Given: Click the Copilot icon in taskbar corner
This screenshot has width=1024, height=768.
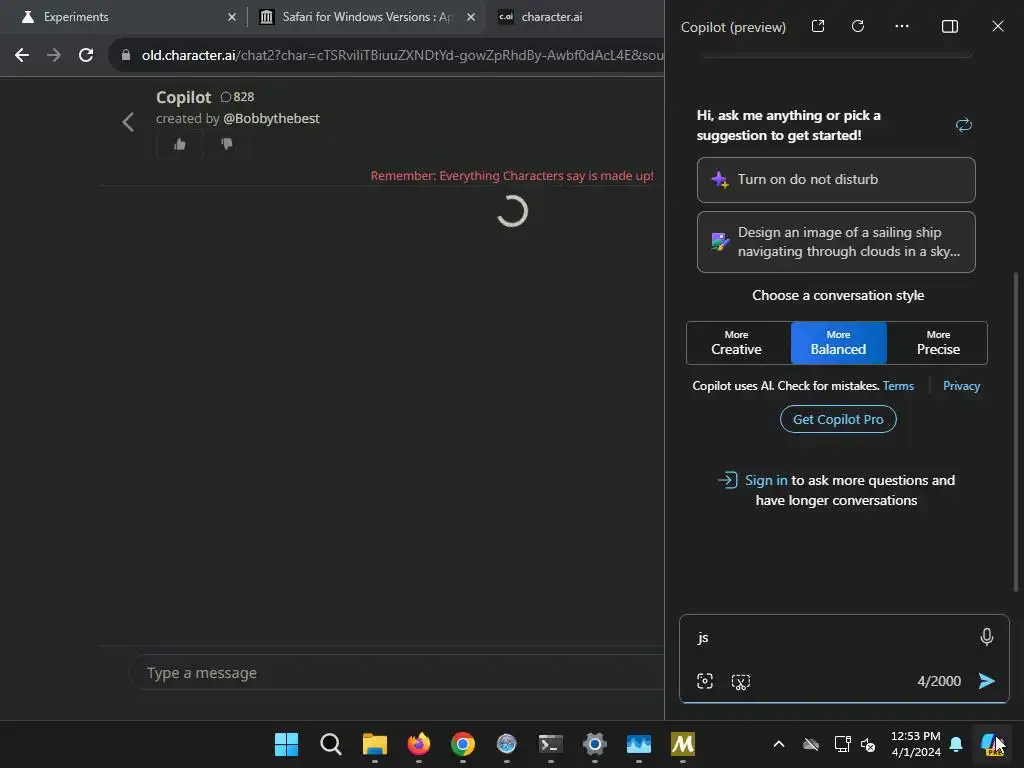Looking at the screenshot, I should [x=993, y=744].
